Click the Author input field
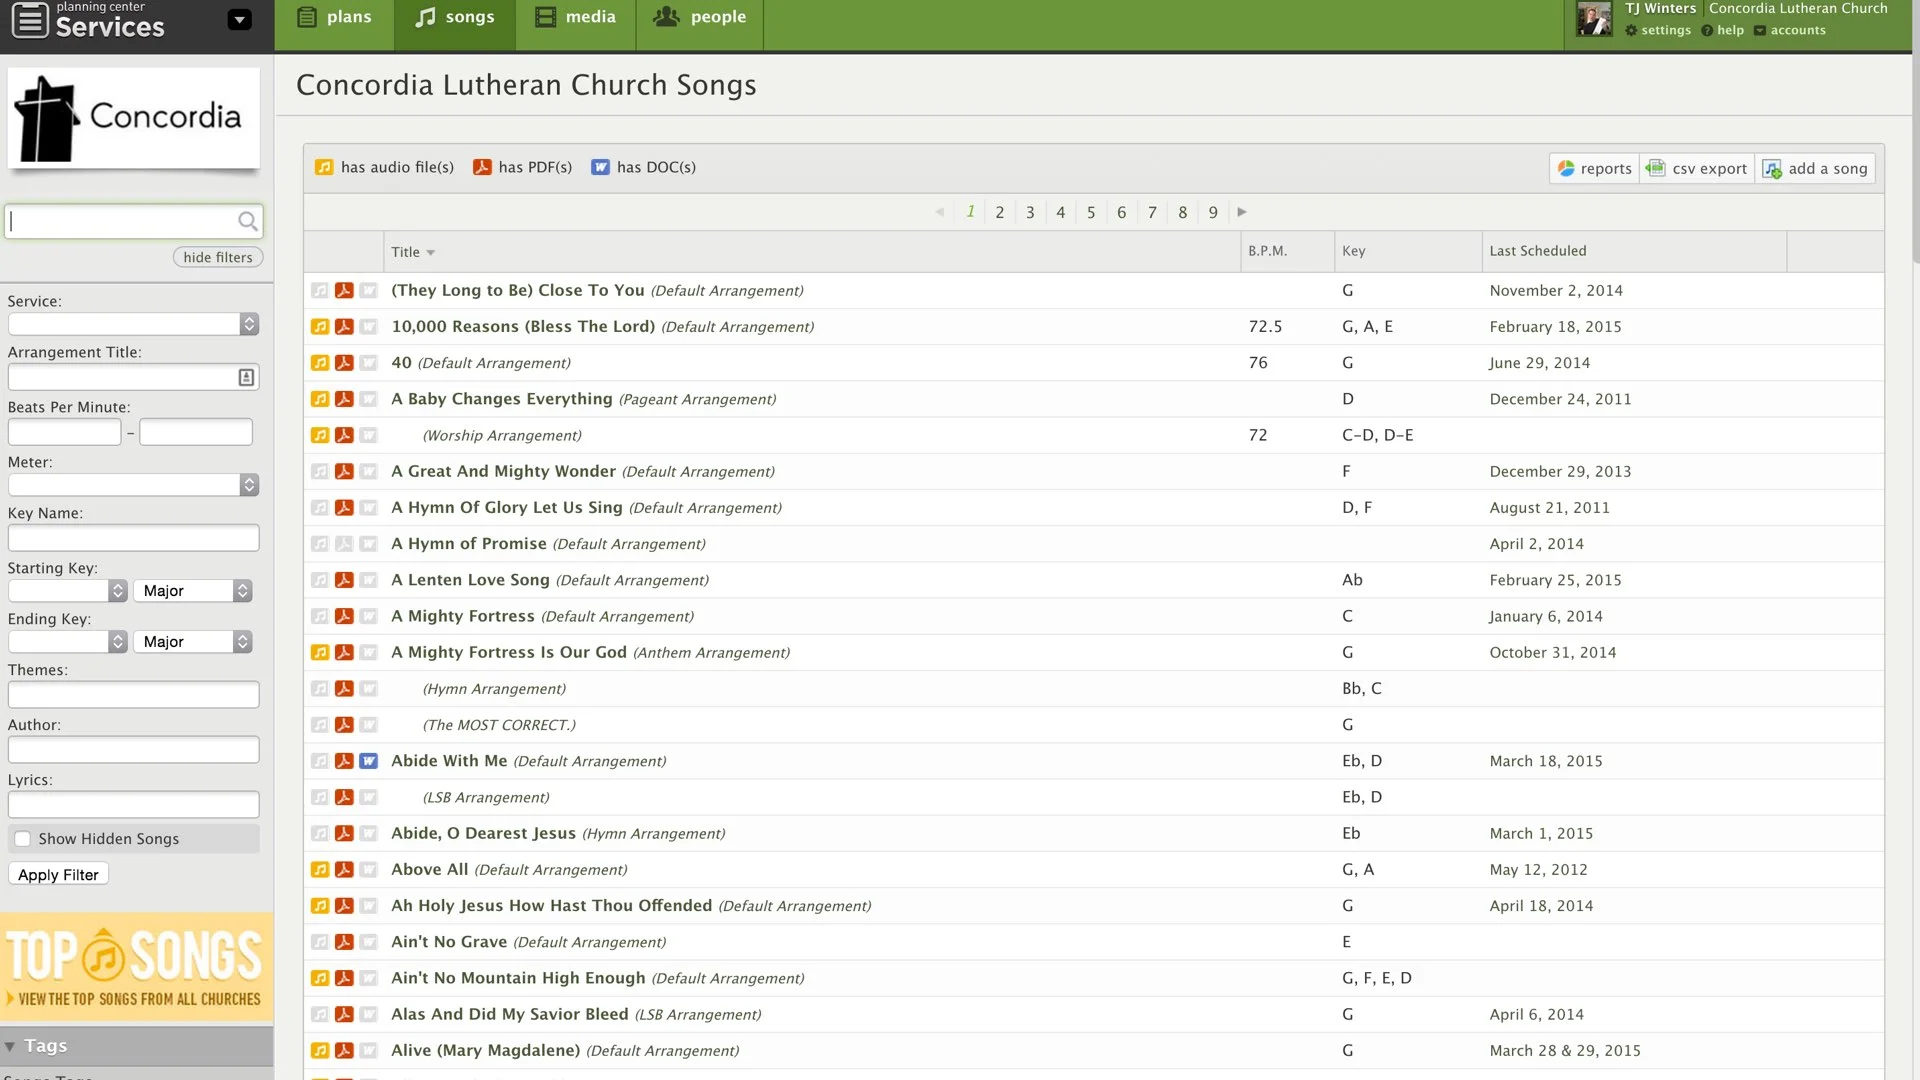 pos(133,750)
